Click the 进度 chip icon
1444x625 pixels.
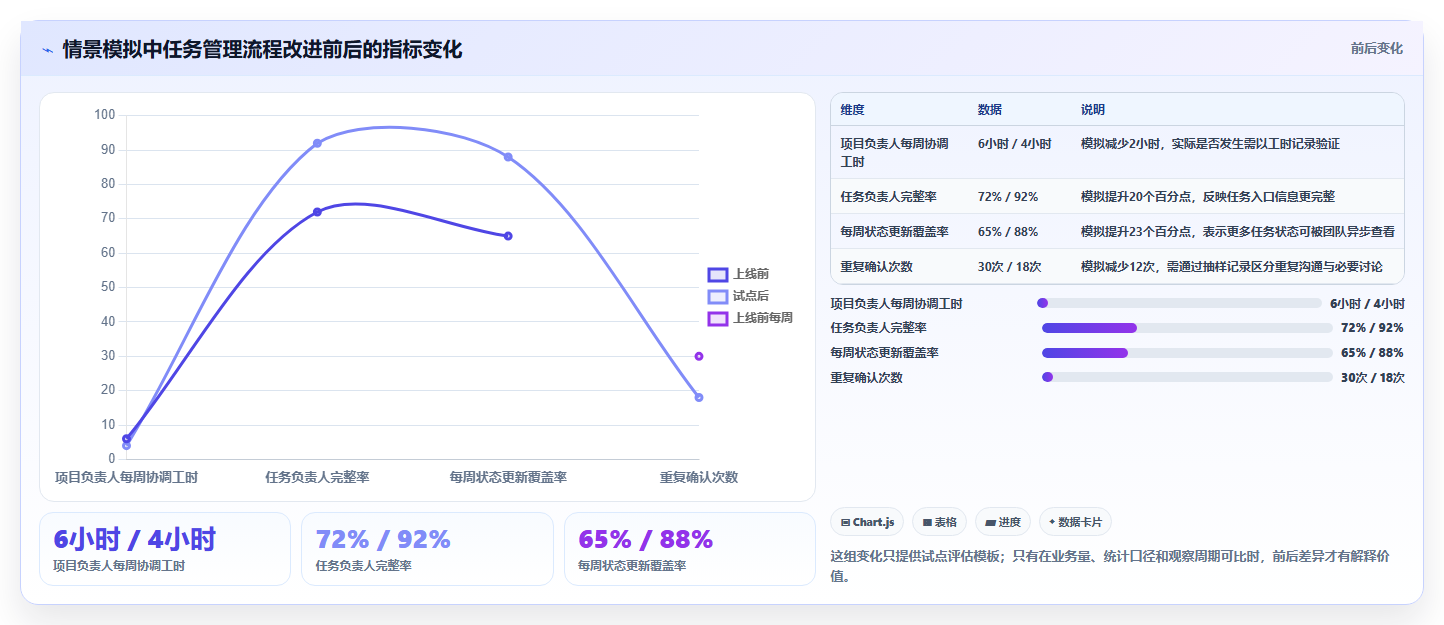[990, 522]
